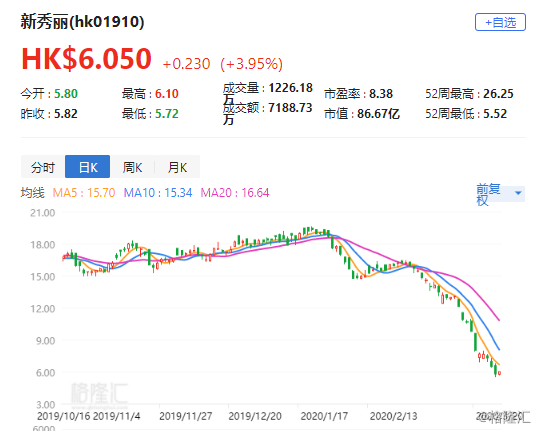538x431 pixels.
Task: Select the 日K daily chart tab
Action: pyautogui.click(x=87, y=167)
